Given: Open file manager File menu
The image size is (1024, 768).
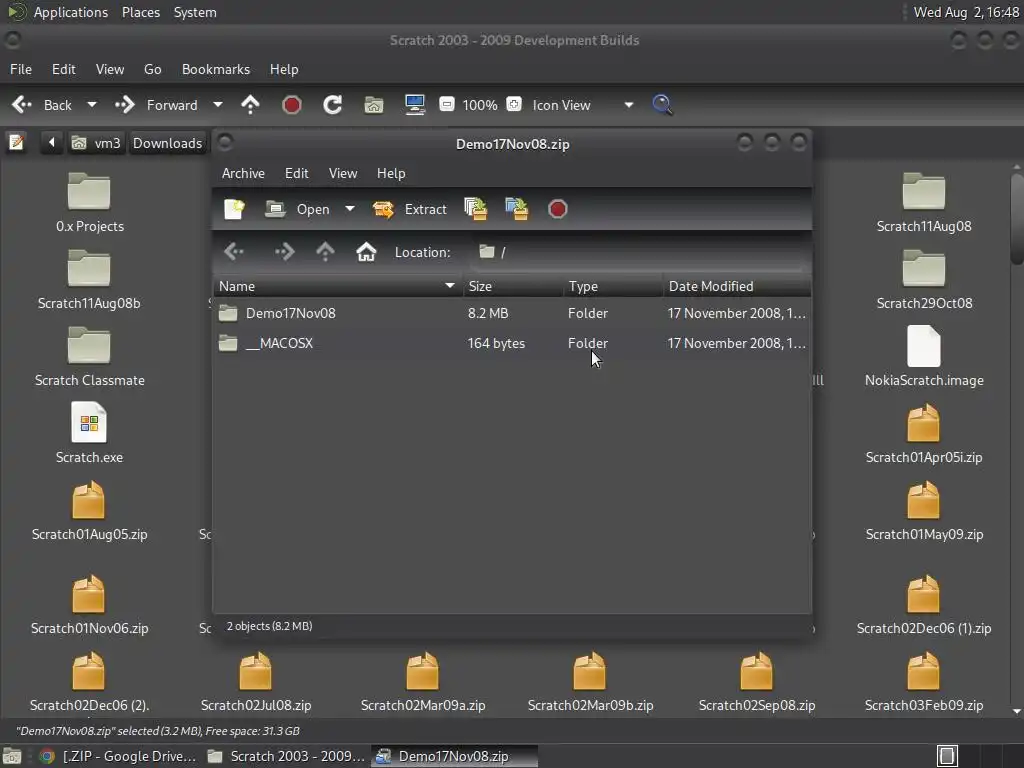Looking at the screenshot, I should (x=21, y=69).
